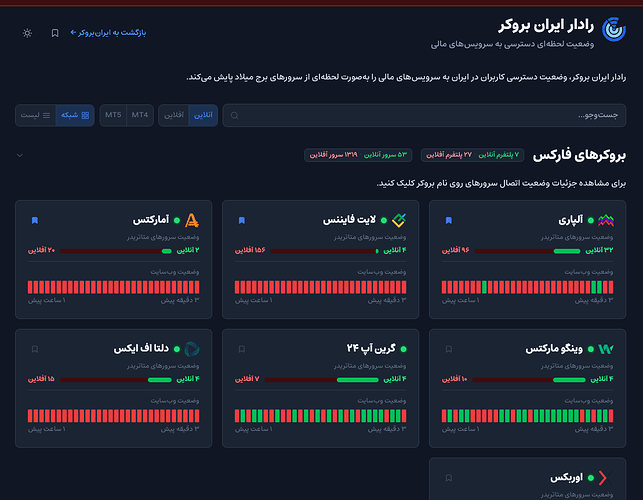Open the saved bookmarks icon in the header
The height and width of the screenshot is (500, 643).
(55, 33)
